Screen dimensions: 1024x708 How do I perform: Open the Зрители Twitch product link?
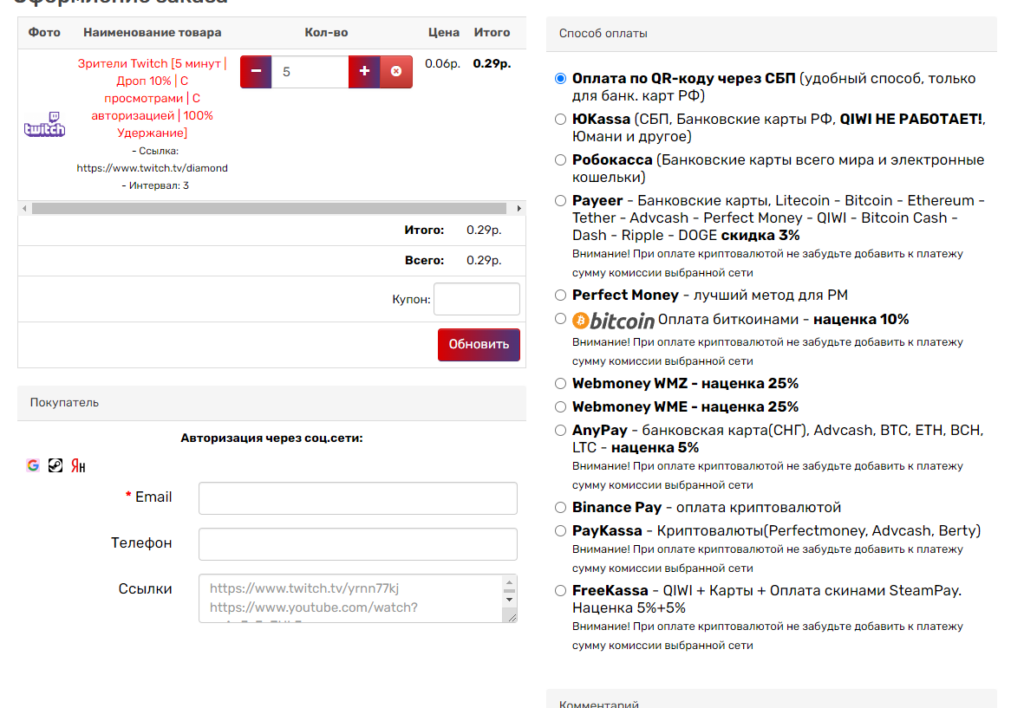(x=152, y=98)
